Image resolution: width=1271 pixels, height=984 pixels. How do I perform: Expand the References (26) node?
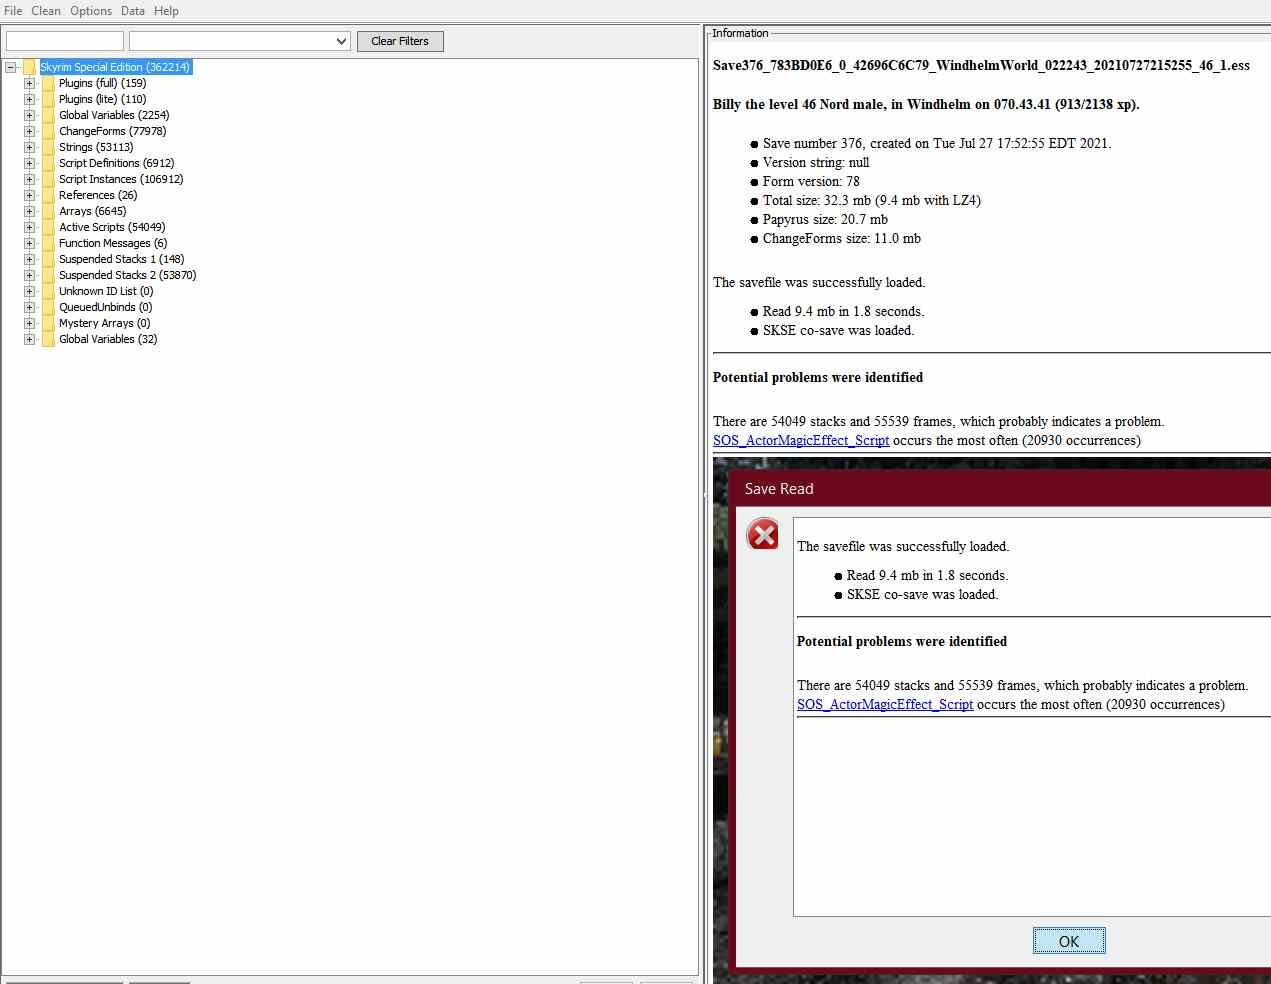(29, 195)
